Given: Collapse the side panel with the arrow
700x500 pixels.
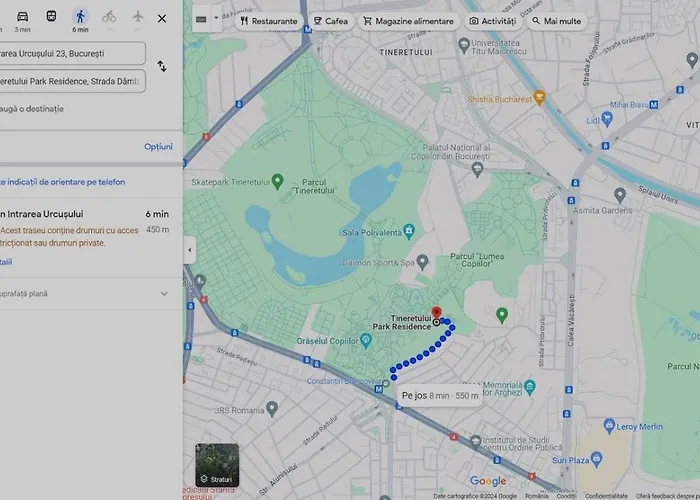Looking at the screenshot, I should (x=189, y=250).
